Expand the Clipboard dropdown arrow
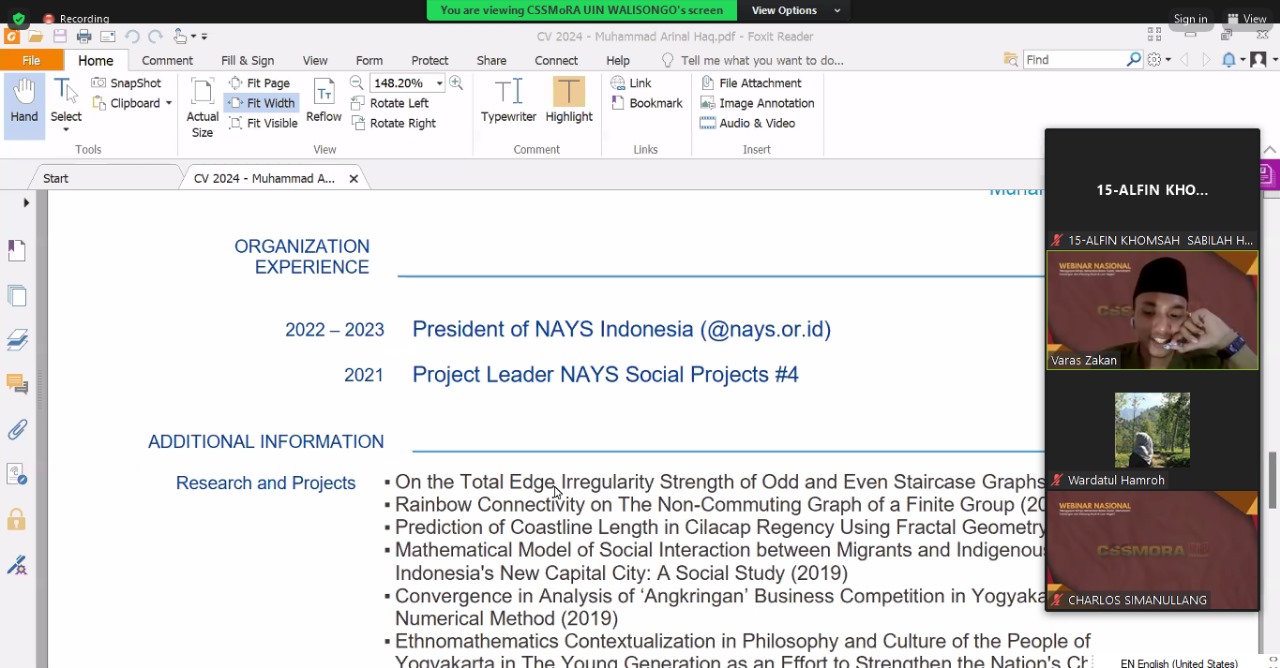Viewport: 1280px width, 668px height. (168, 103)
